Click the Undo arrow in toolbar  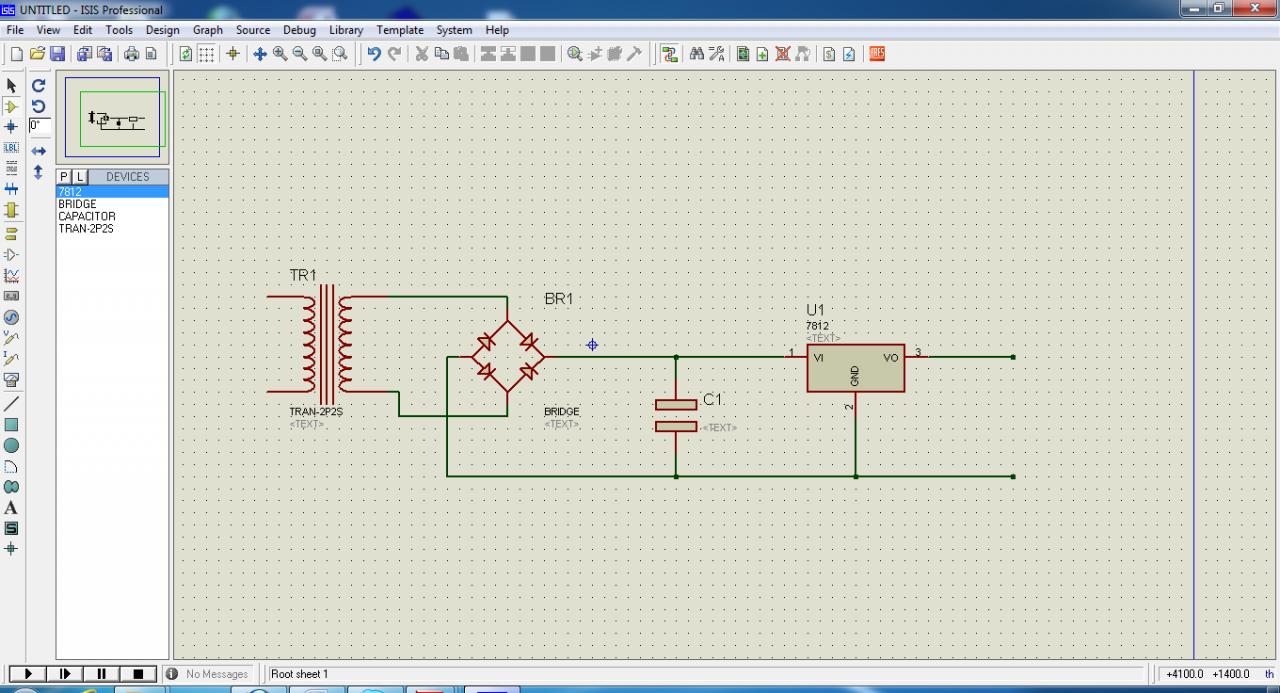pyautogui.click(x=374, y=54)
